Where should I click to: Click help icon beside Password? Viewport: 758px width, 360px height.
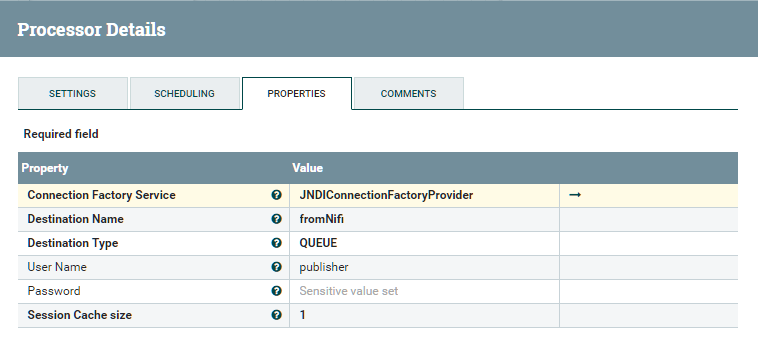(277, 291)
